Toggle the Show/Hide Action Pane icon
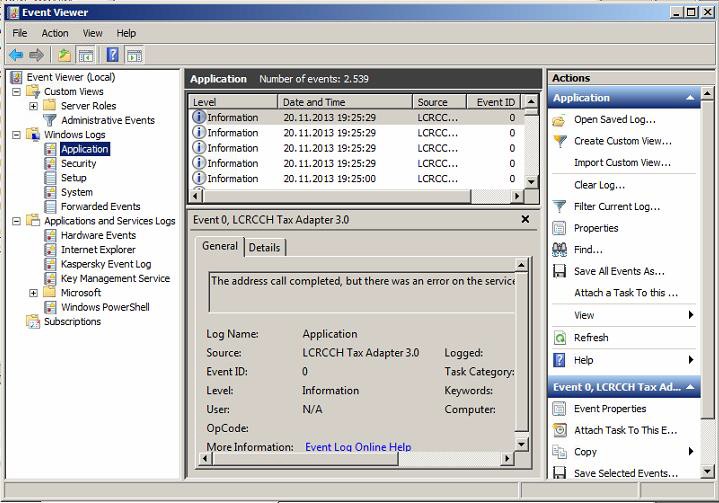Image resolution: width=719 pixels, height=503 pixels. [x=134, y=55]
